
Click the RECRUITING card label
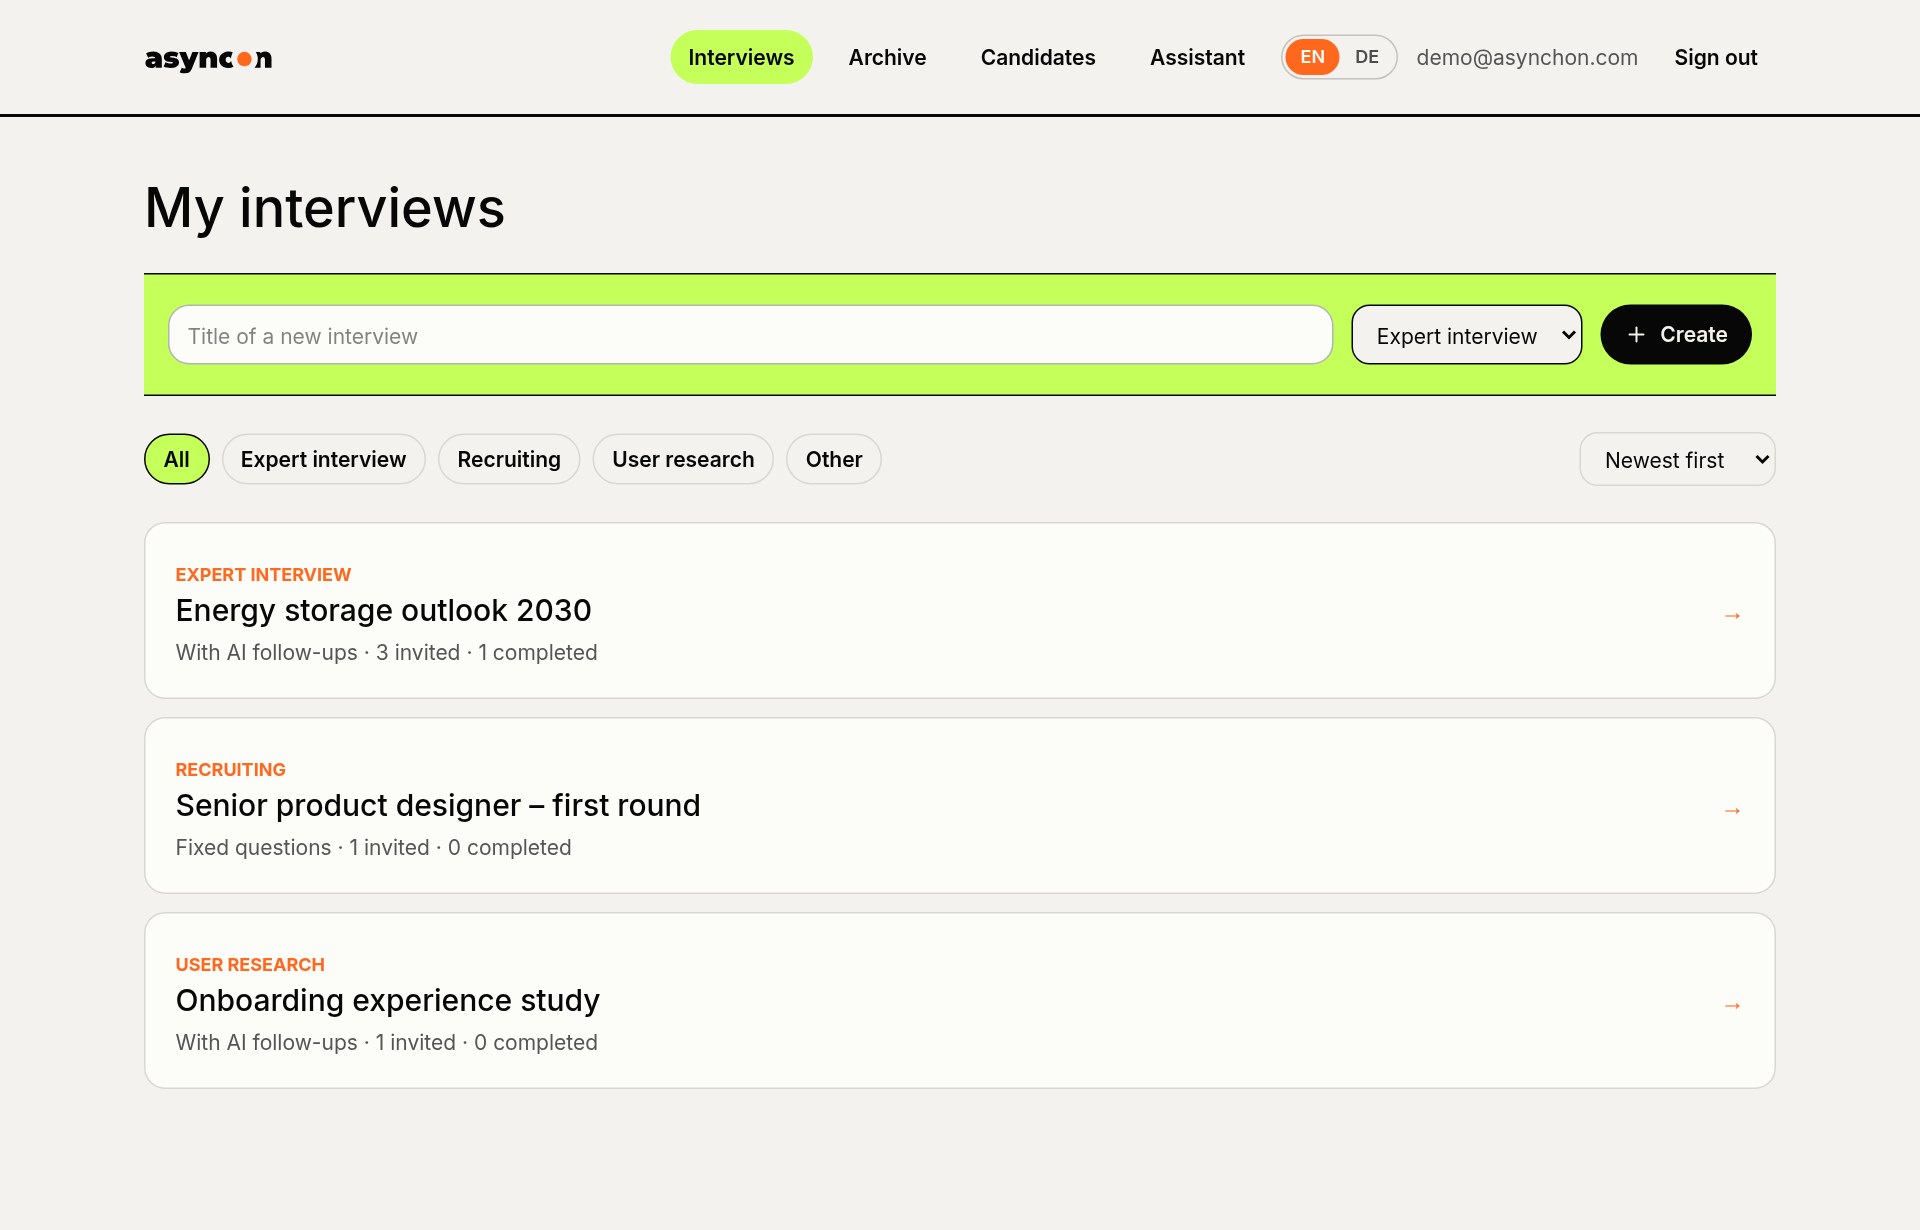(x=231, y=770)
